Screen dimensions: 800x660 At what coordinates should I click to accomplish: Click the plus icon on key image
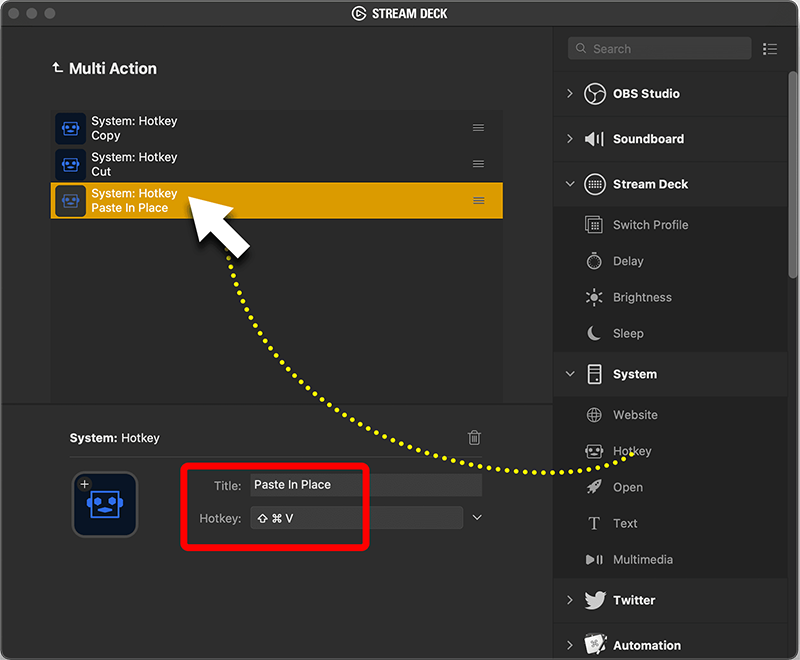coord(85,484)
